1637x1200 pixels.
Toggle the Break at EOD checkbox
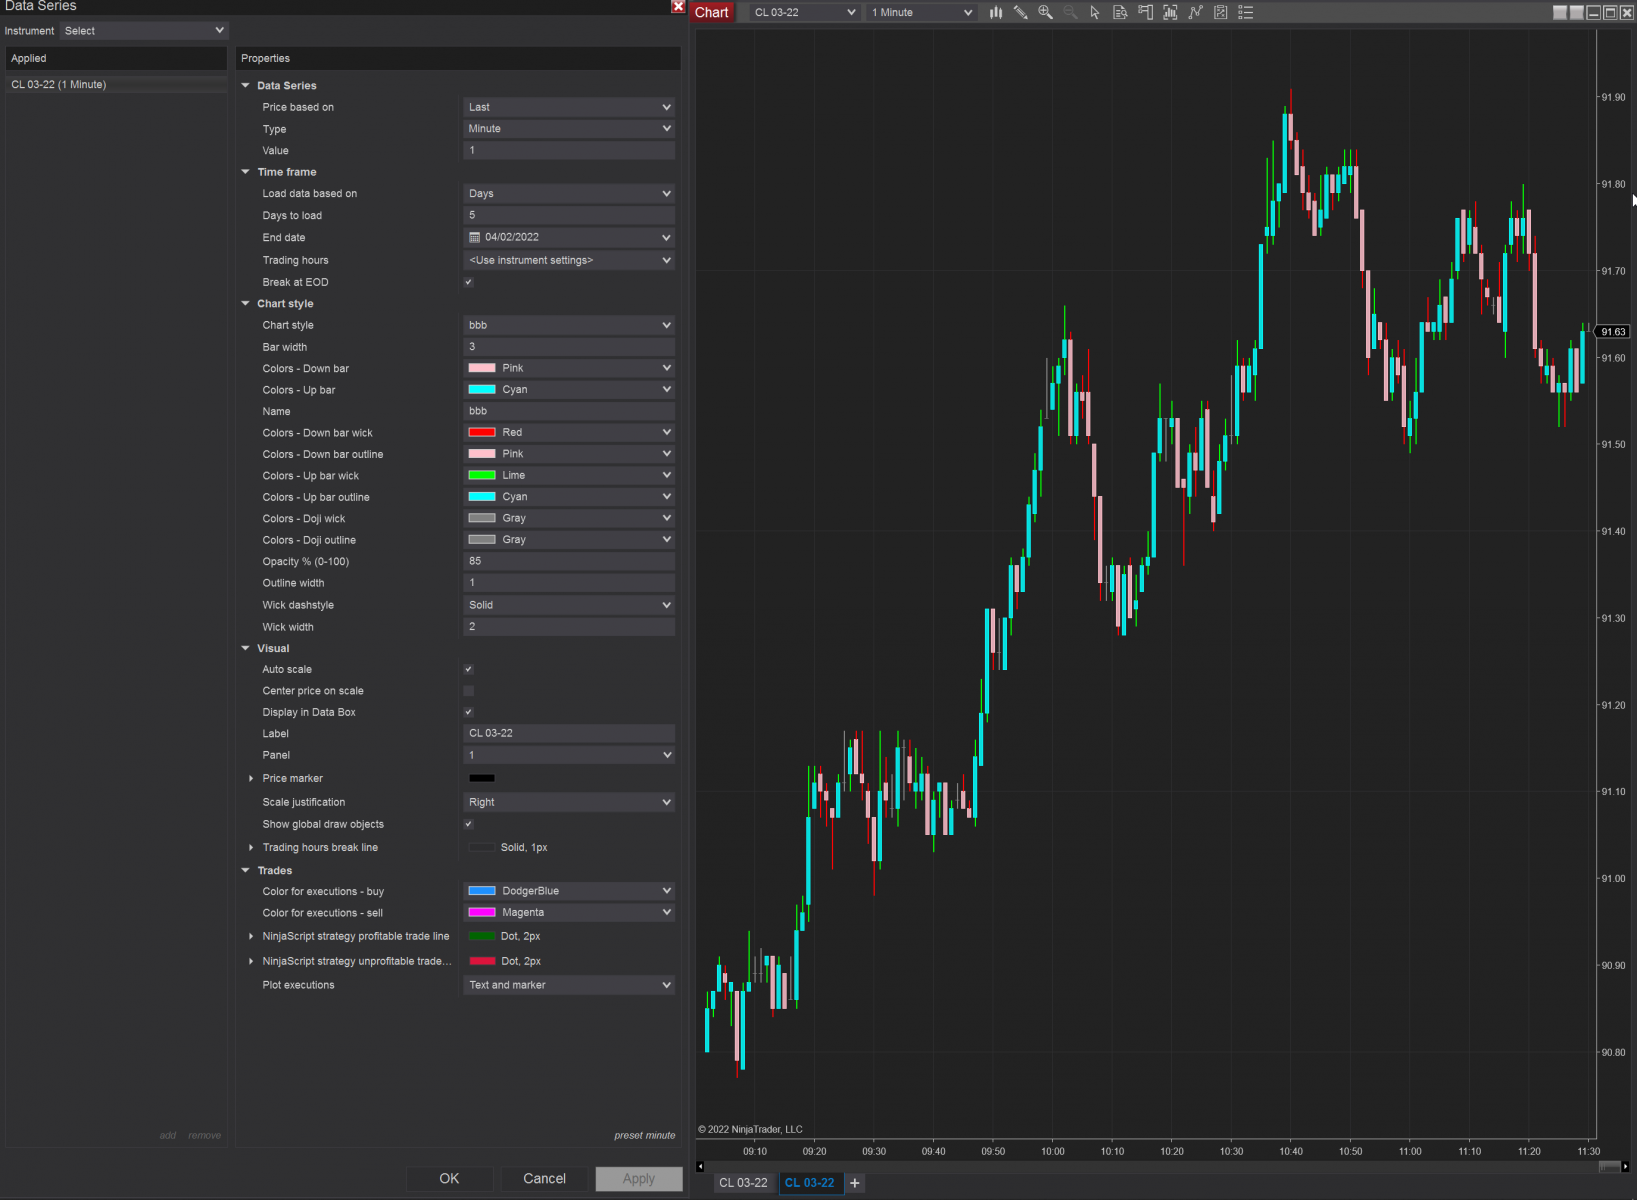coord(469,282)
